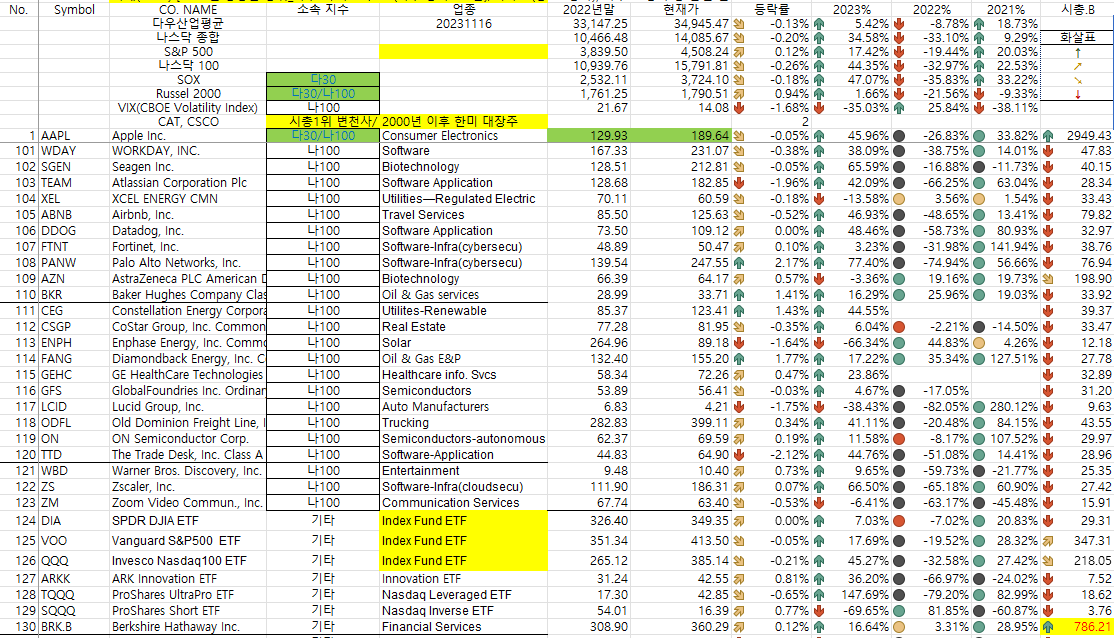Click red down arrow in XEL 2023% cell
Screen dimensions: 1114x638
(x=819, y=199)
